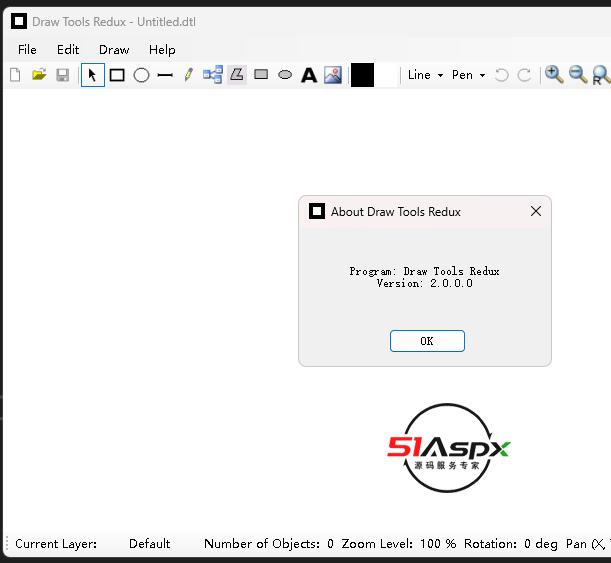Click the black line color swatch
Image resolution: width=611 pixels, height=563 pixels.
coord(362,75)
